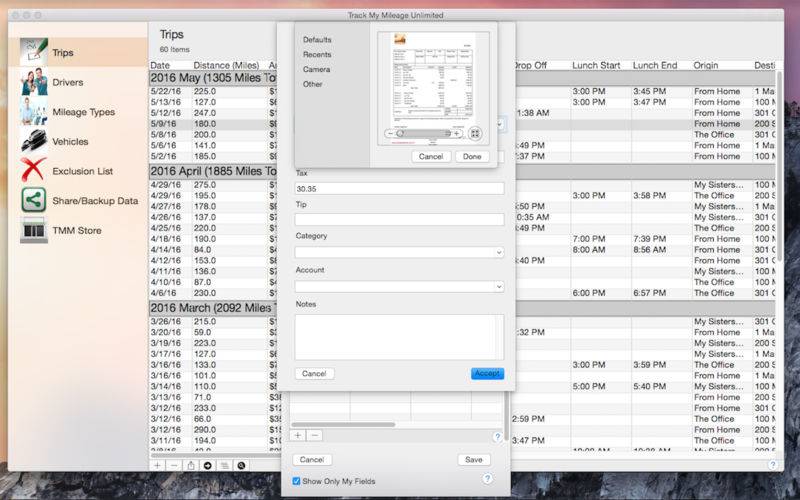Click the Lunch End column header
Viewport: 800px width, 500px height.
pyautogui.click(x=655, y=65)
